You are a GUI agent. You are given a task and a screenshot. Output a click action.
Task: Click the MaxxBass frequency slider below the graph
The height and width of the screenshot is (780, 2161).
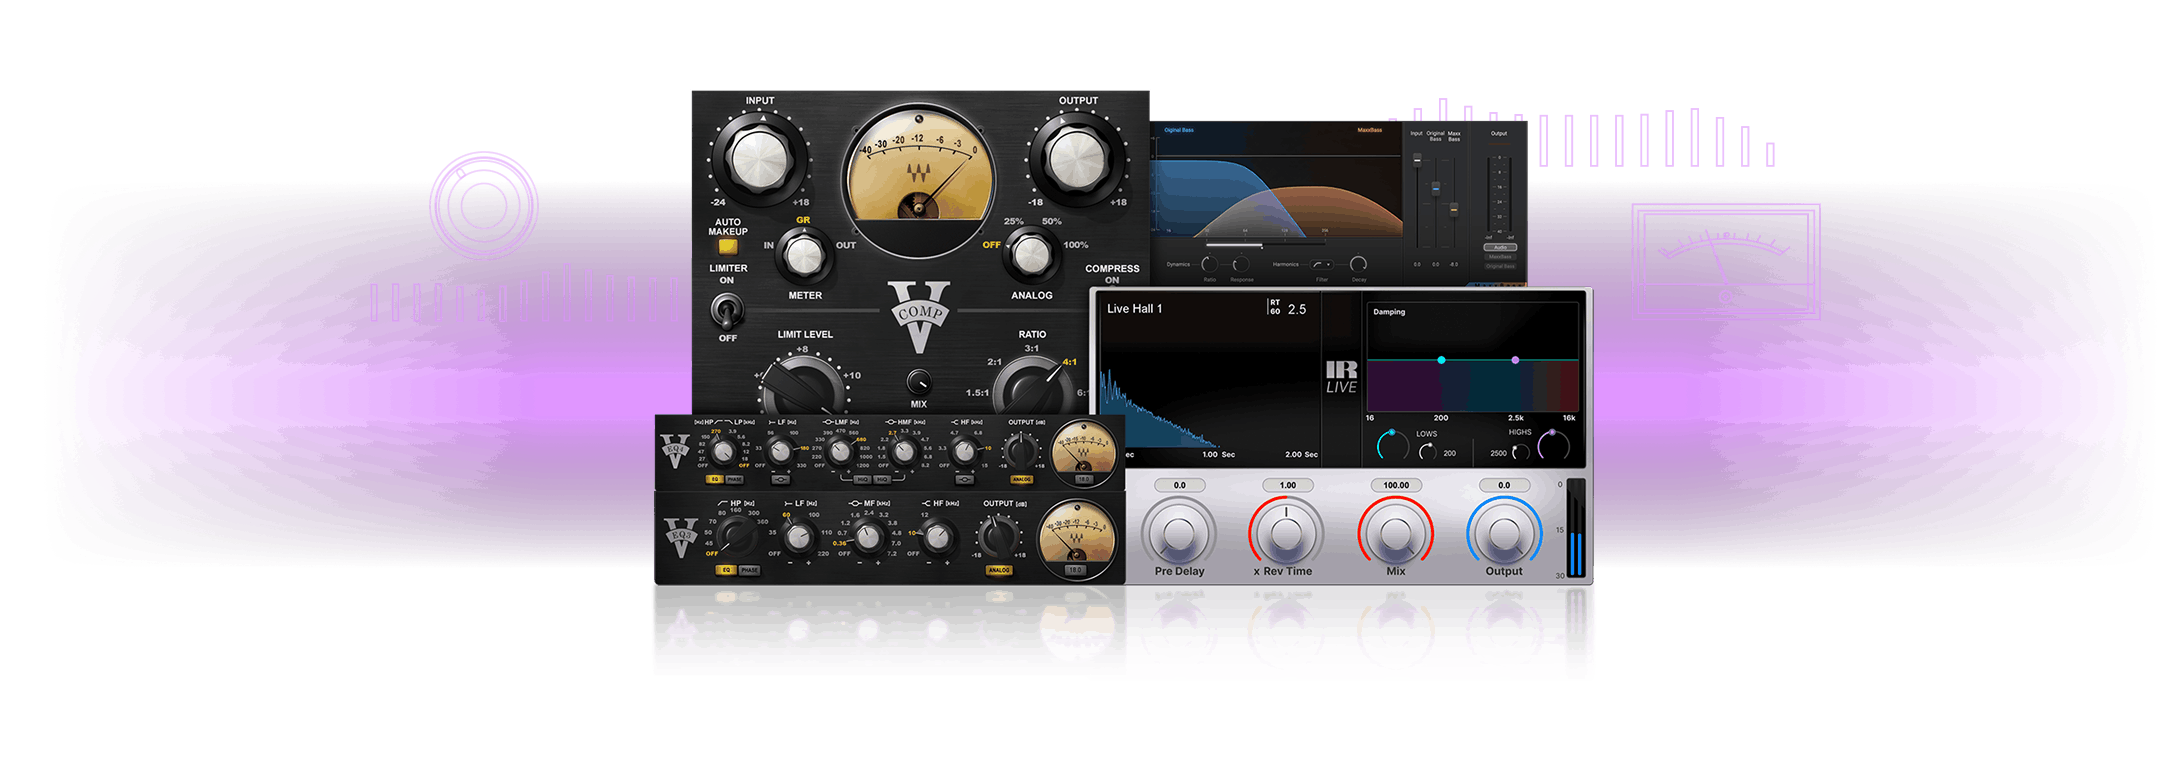pyautogui.click(x=1266, y=245)
